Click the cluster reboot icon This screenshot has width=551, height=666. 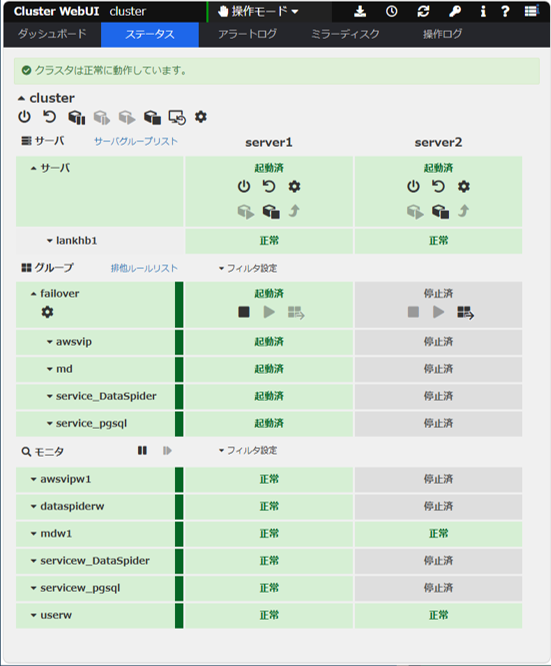pos(50,117)
